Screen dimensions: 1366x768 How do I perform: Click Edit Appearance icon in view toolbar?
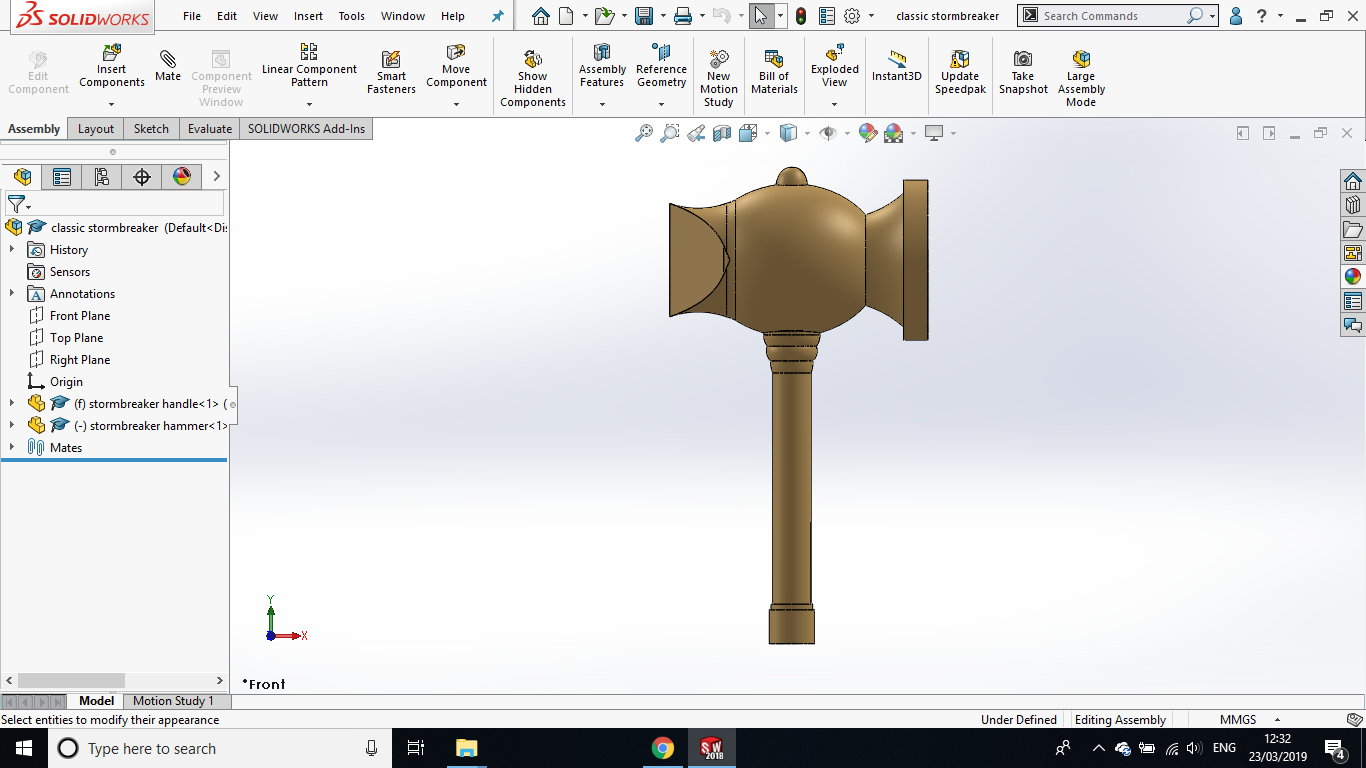coord(867,133)
